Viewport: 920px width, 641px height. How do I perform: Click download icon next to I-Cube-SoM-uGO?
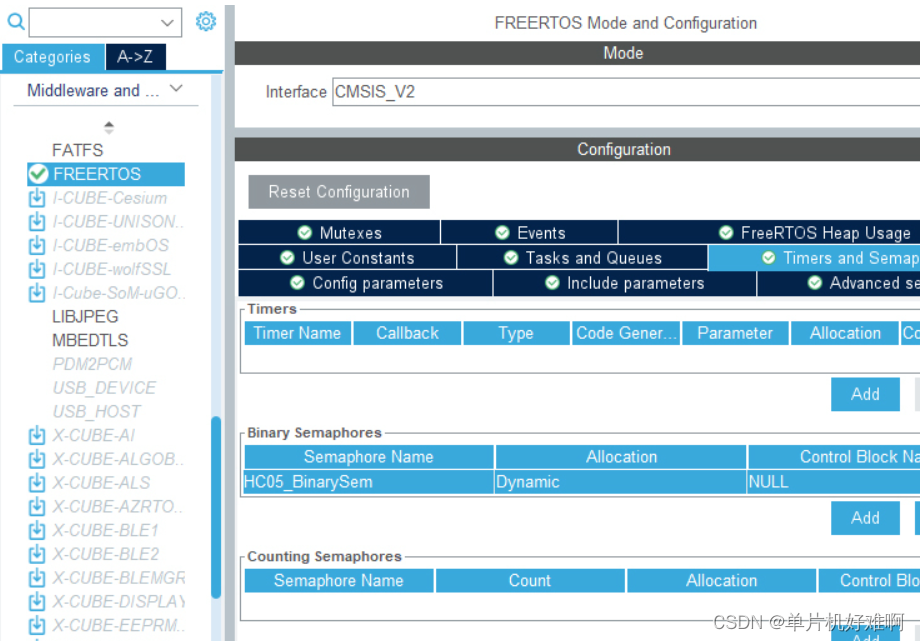pyautogui.click(x=37, y=293)
